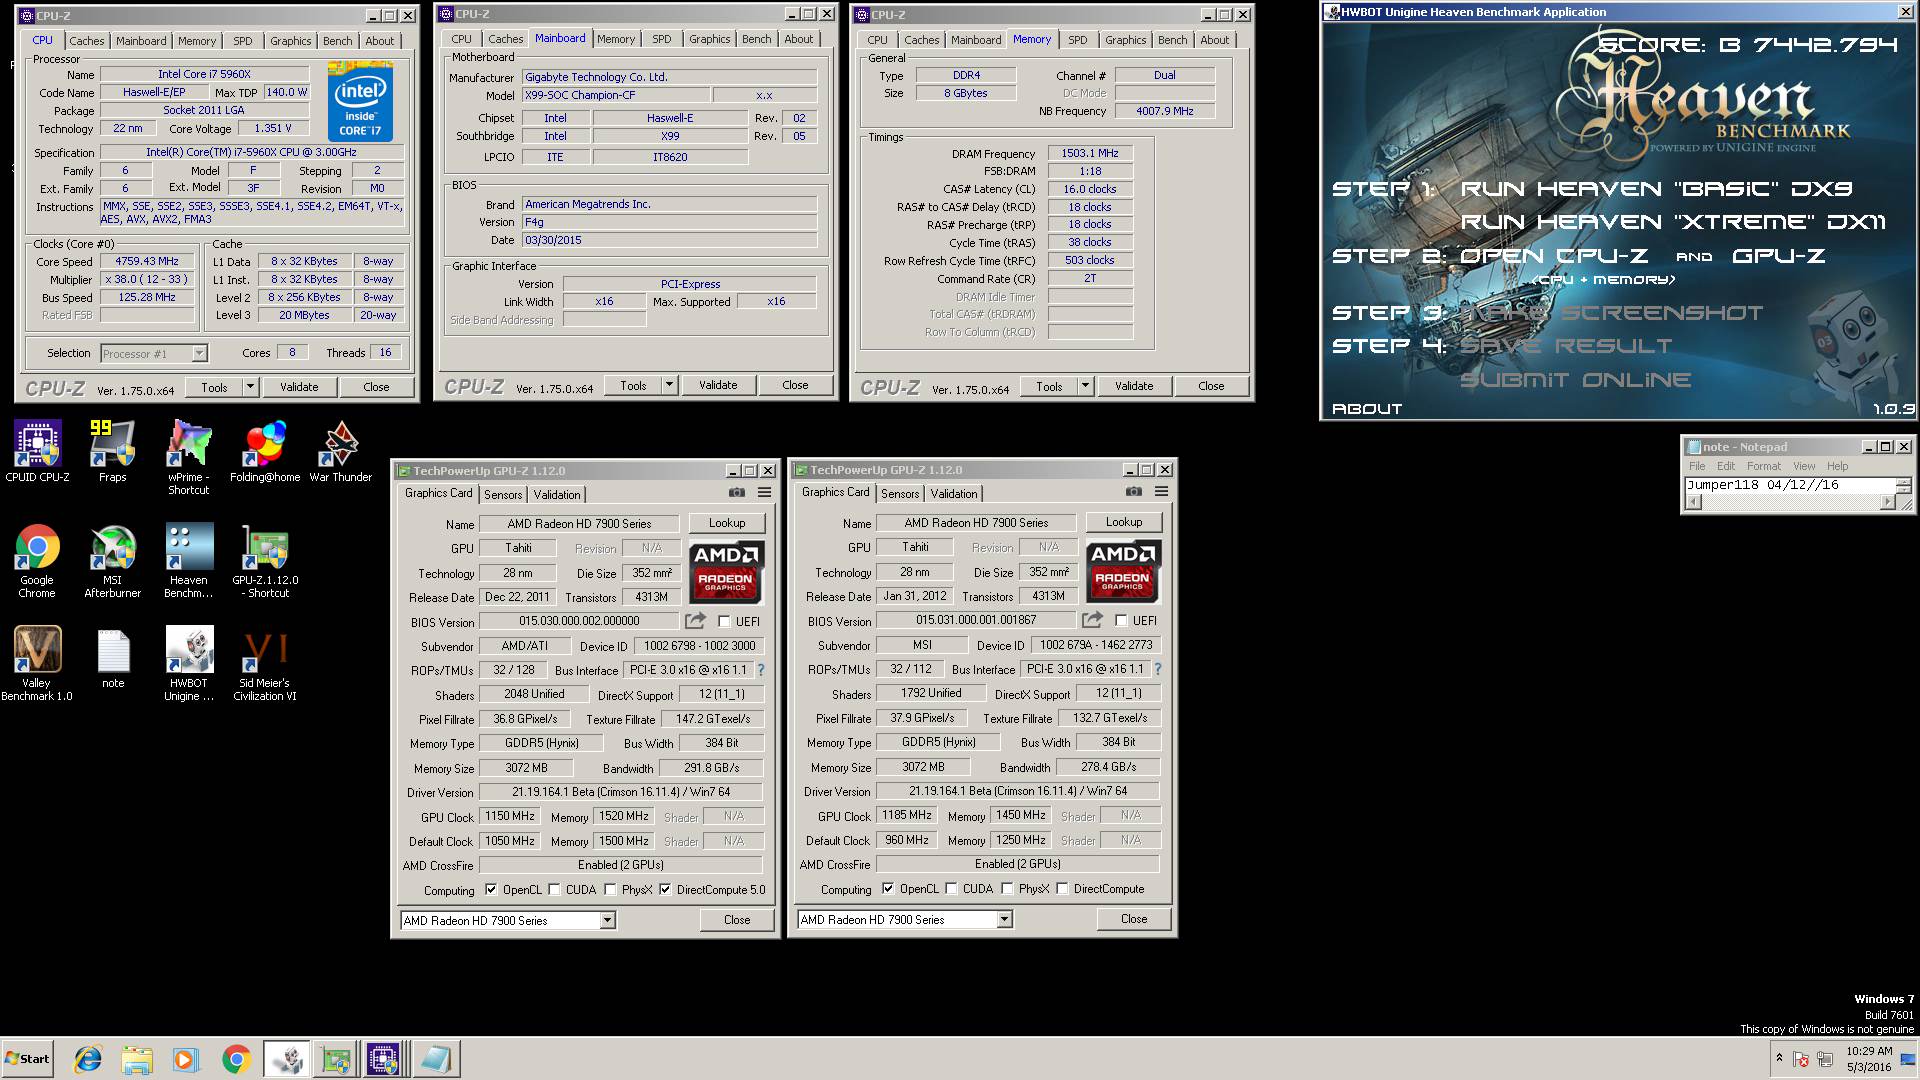Launch War Thunder from the desktop
The width and height of the screenshot is (1920, 1080).
pos(341,451)
